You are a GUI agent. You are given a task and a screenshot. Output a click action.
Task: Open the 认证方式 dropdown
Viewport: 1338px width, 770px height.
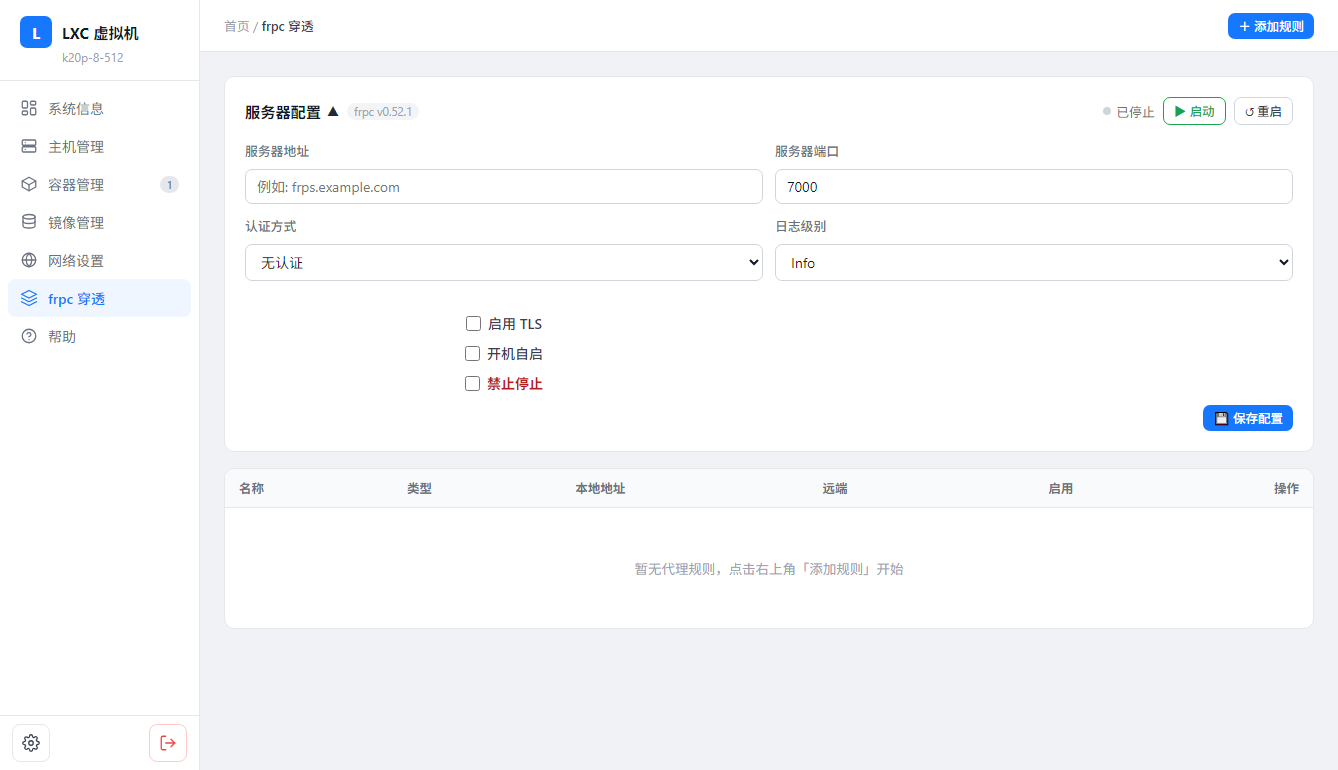coord(504,262)
